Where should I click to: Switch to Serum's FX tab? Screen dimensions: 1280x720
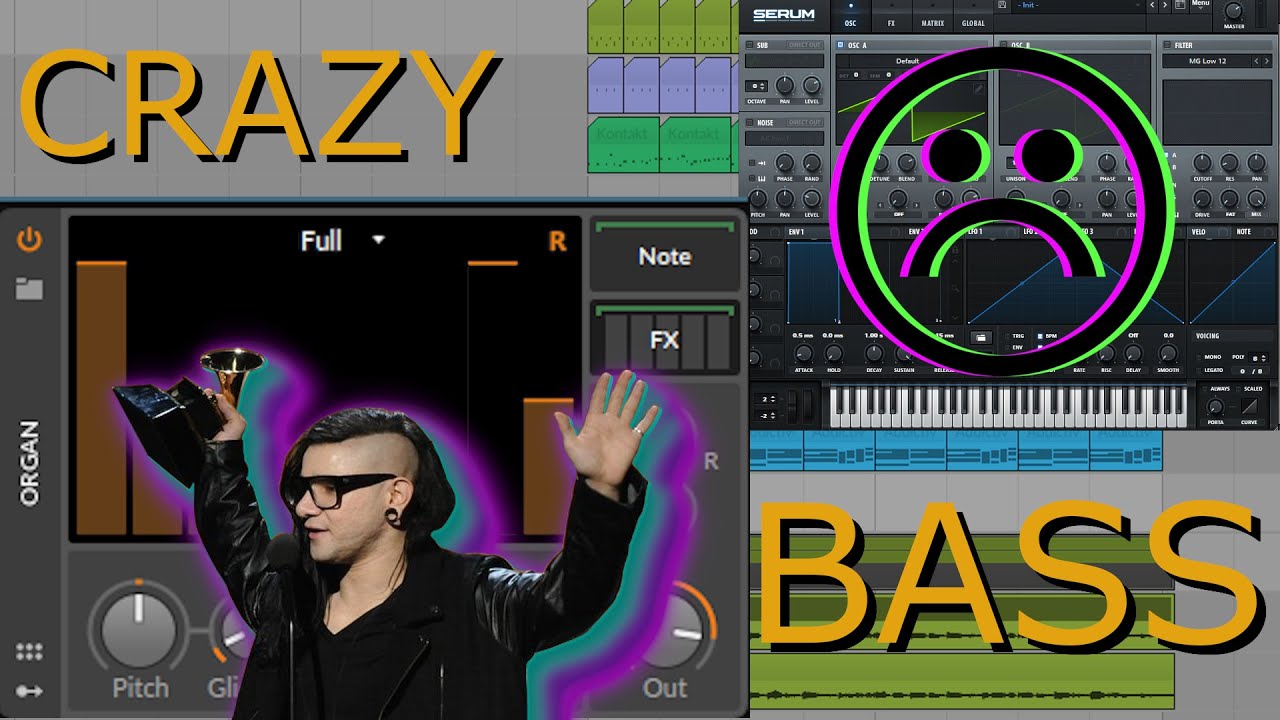[891, 18]
